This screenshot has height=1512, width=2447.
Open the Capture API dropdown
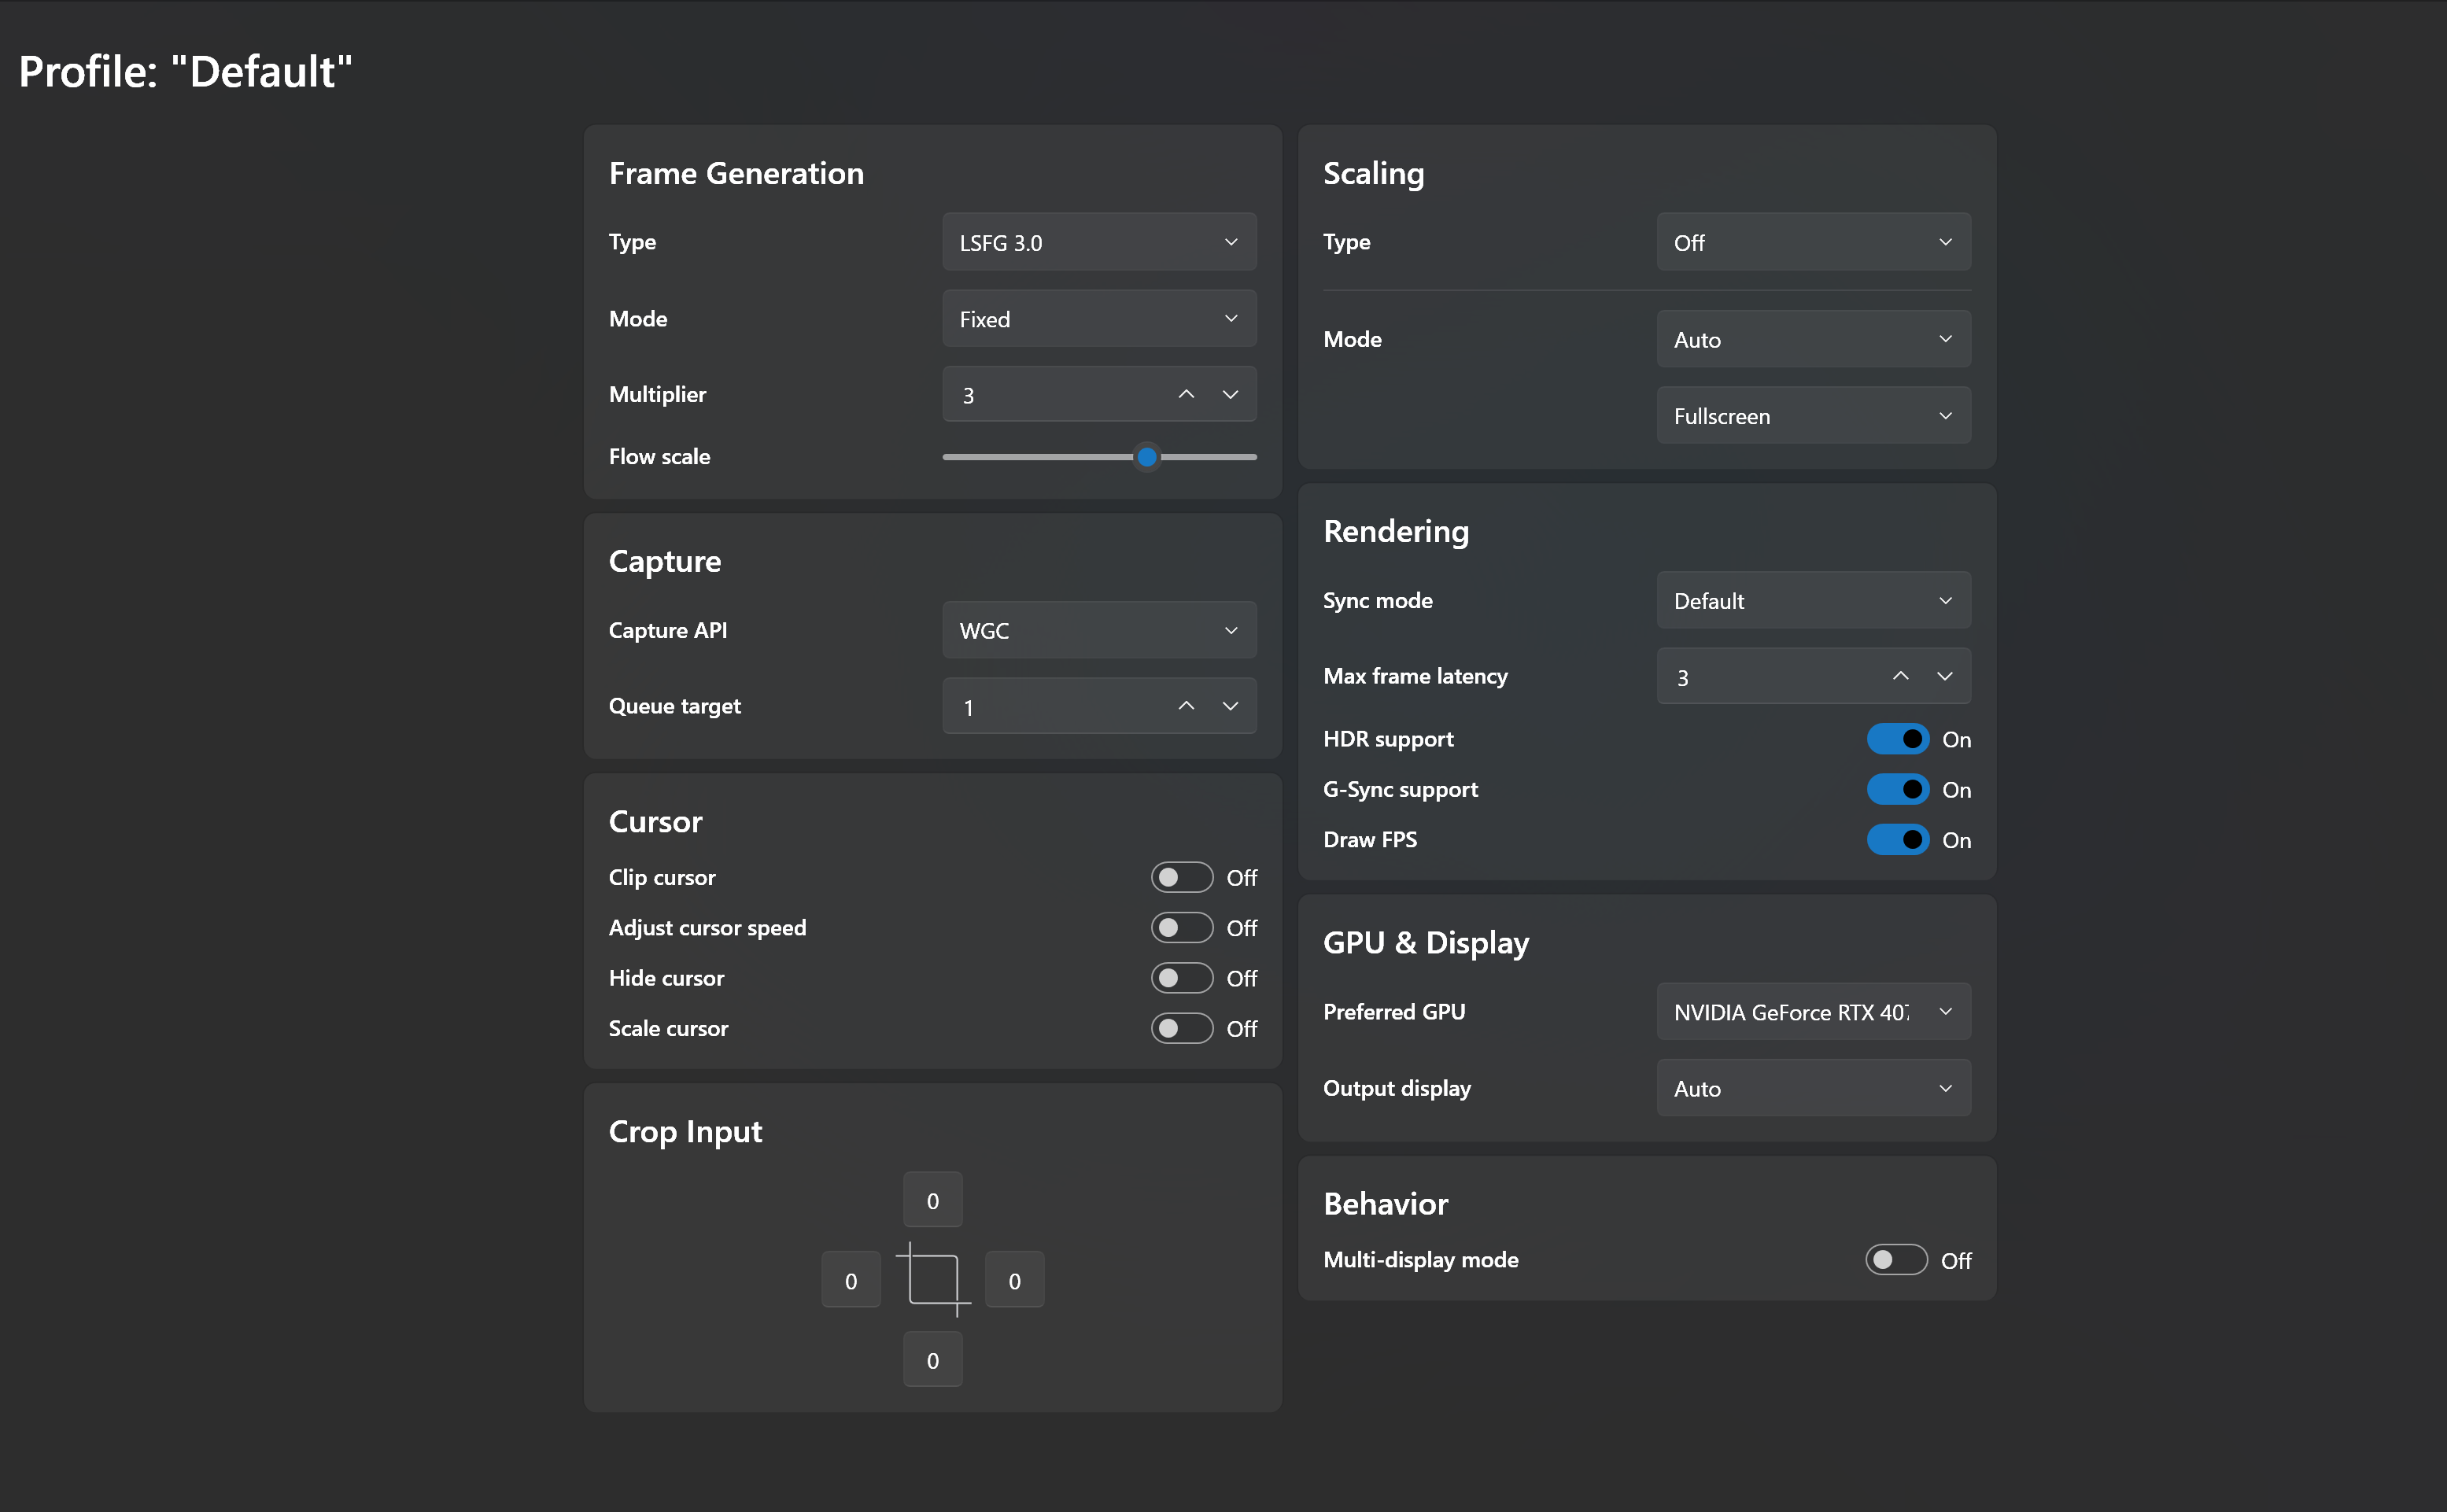click(x=1098, y=630)
